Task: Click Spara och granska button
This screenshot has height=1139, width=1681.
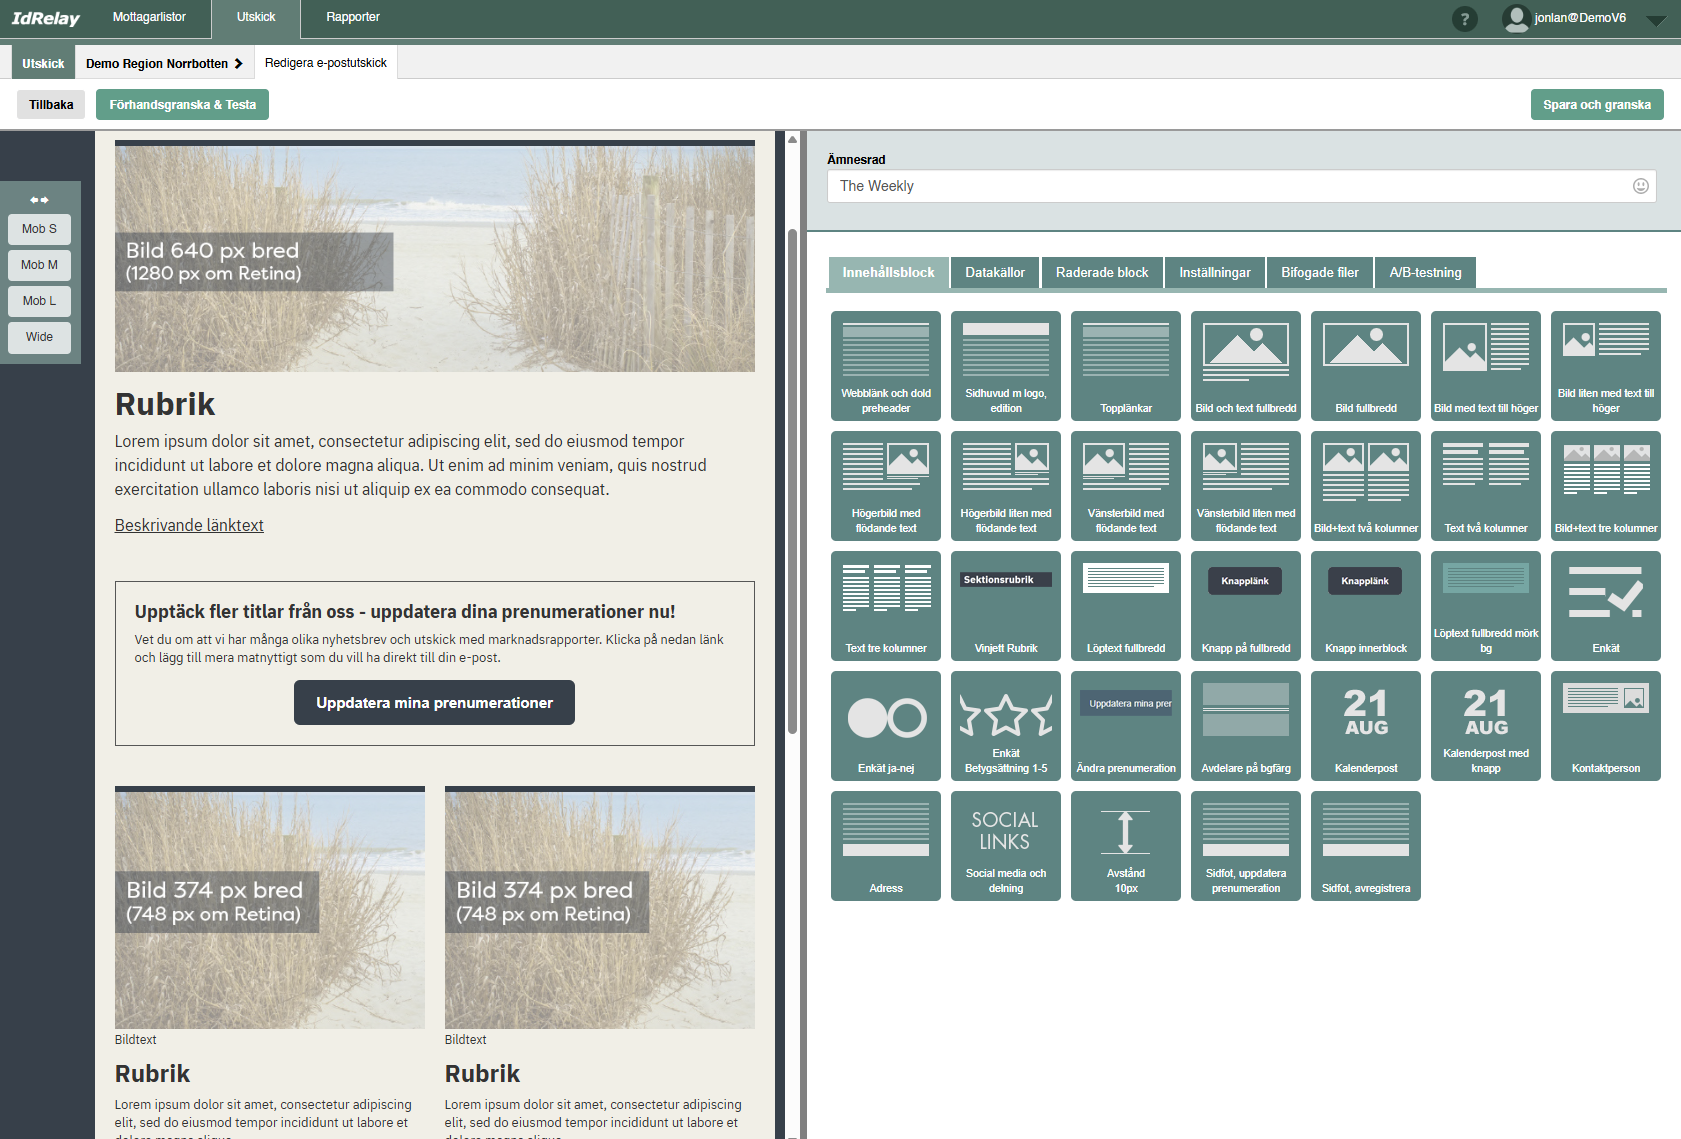Action: (1596, 105)
